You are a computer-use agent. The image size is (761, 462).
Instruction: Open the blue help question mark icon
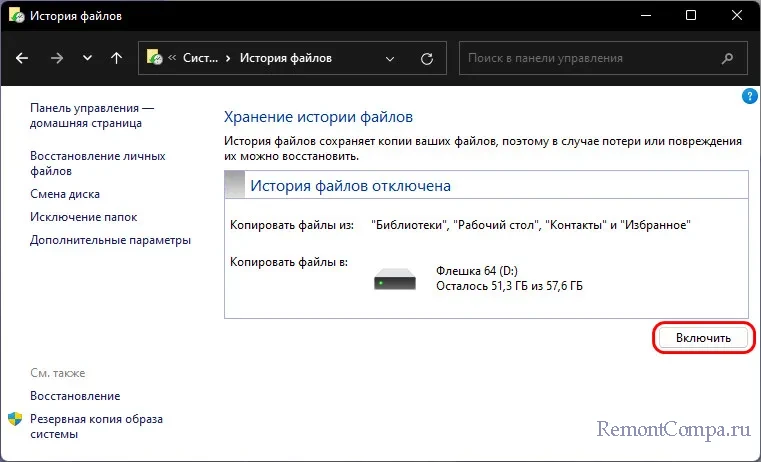pyautogui.click(x=750, y=97)
